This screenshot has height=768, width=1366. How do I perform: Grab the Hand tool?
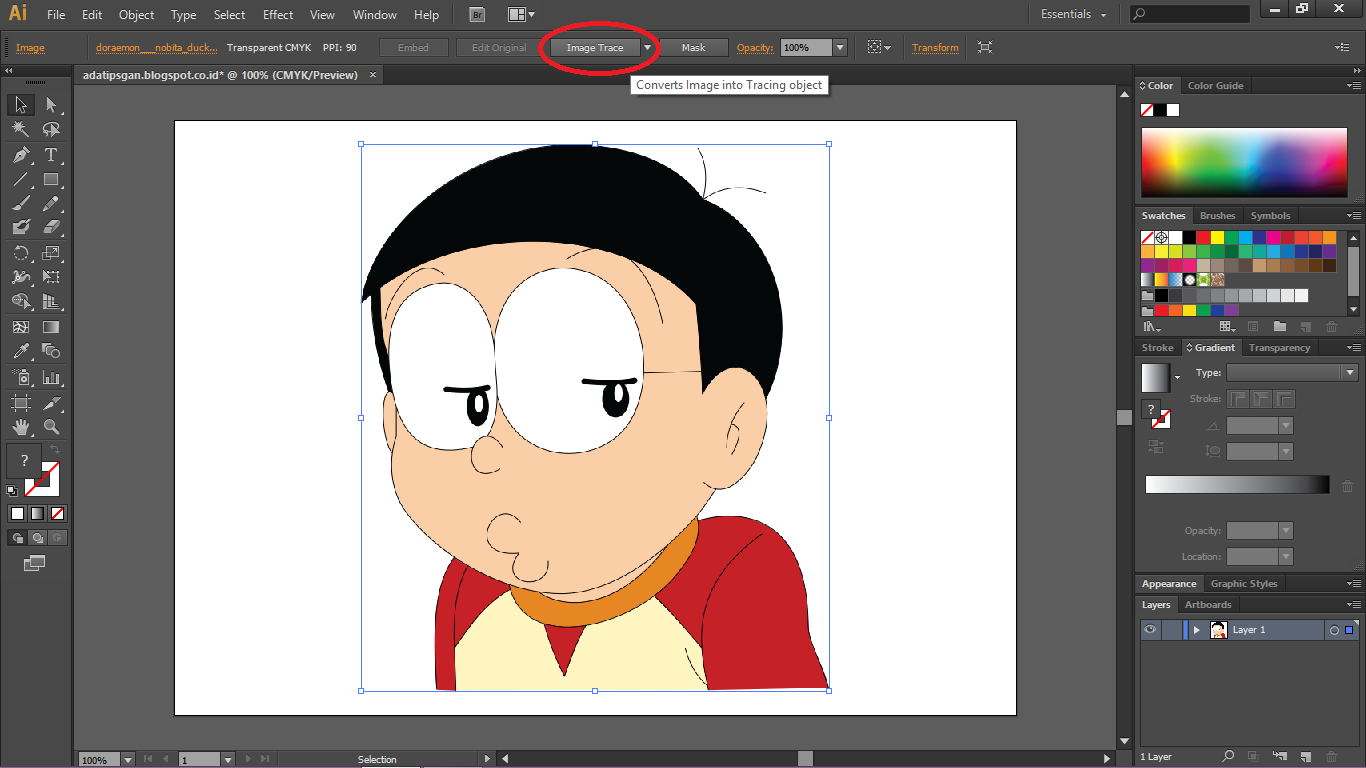(21, 428)
